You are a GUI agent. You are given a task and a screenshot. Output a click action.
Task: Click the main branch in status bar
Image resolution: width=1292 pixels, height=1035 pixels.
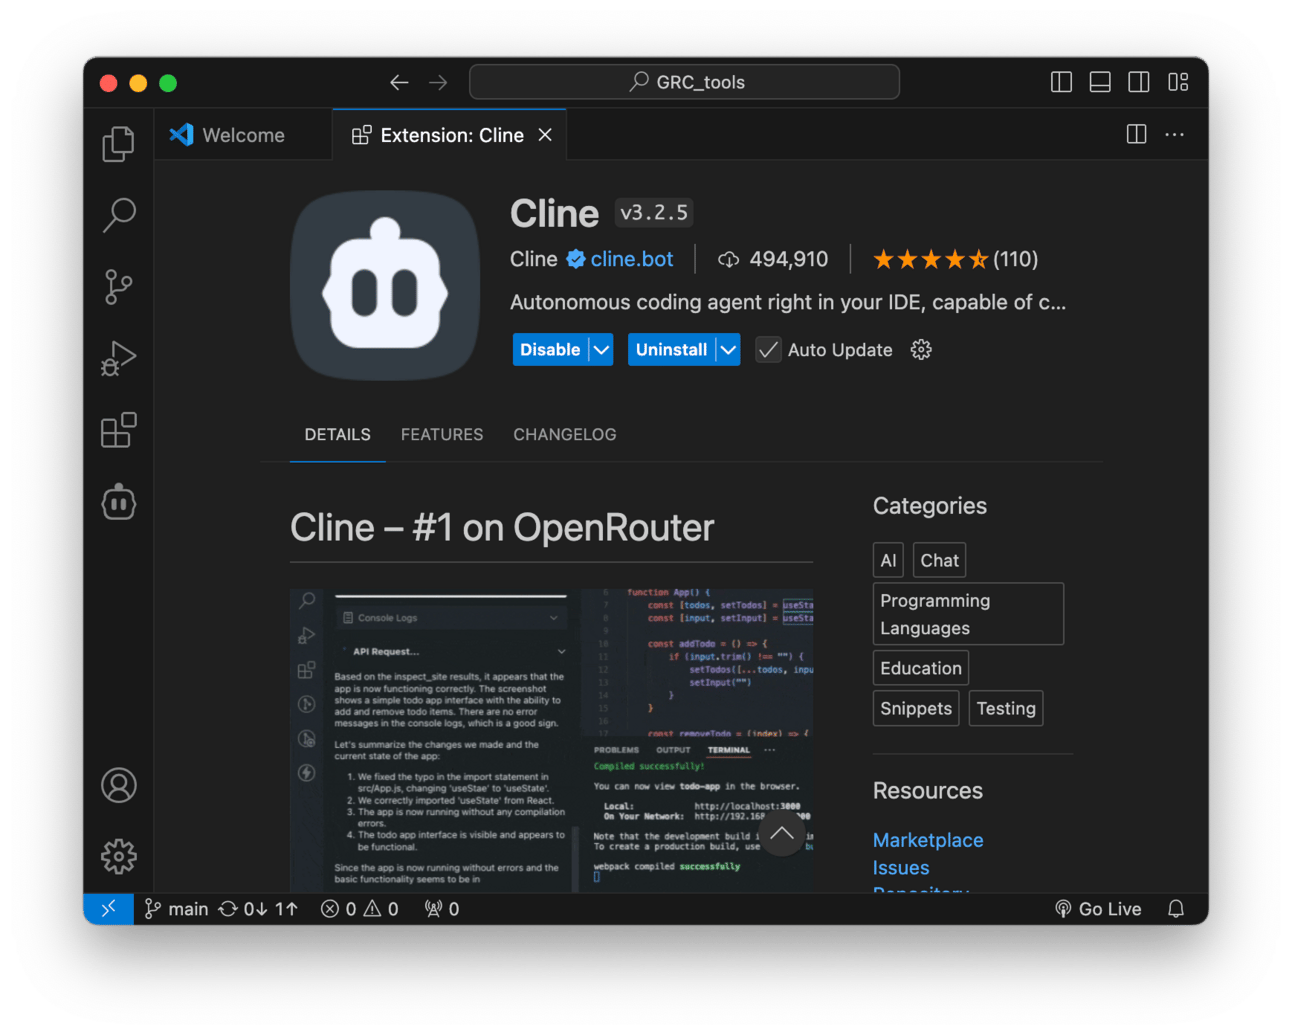pyautogui.click(x=177, y=908)
